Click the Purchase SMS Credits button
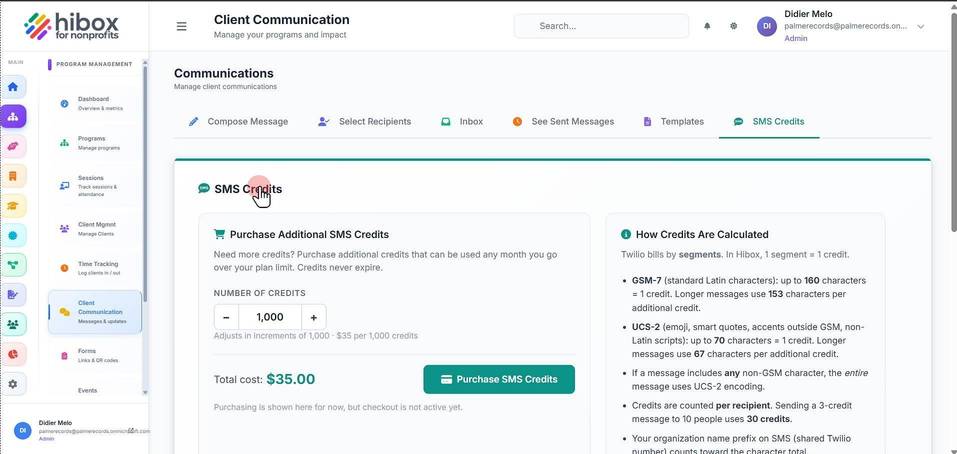Image resolution: width=957 pixels, height=454 pixels. point(499,379)
